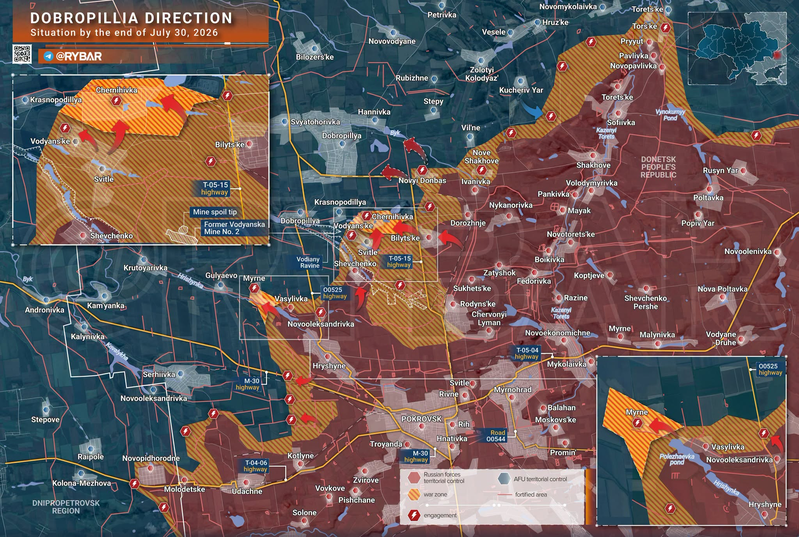
Task: Click the mine spoil tip outline in top-left inset
Action: [x=182, y=235]
